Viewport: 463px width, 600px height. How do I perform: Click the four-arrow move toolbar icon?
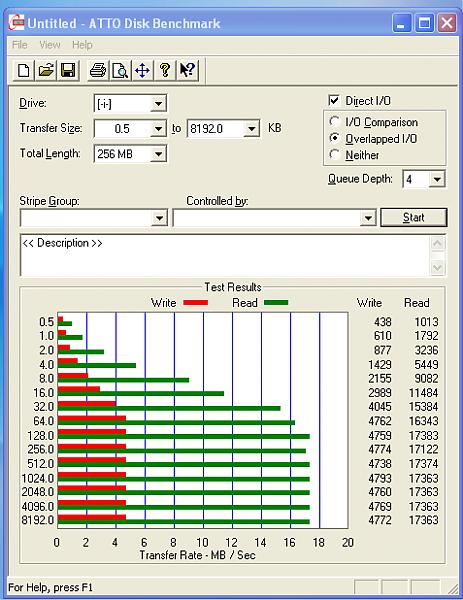tap(142, 70)
